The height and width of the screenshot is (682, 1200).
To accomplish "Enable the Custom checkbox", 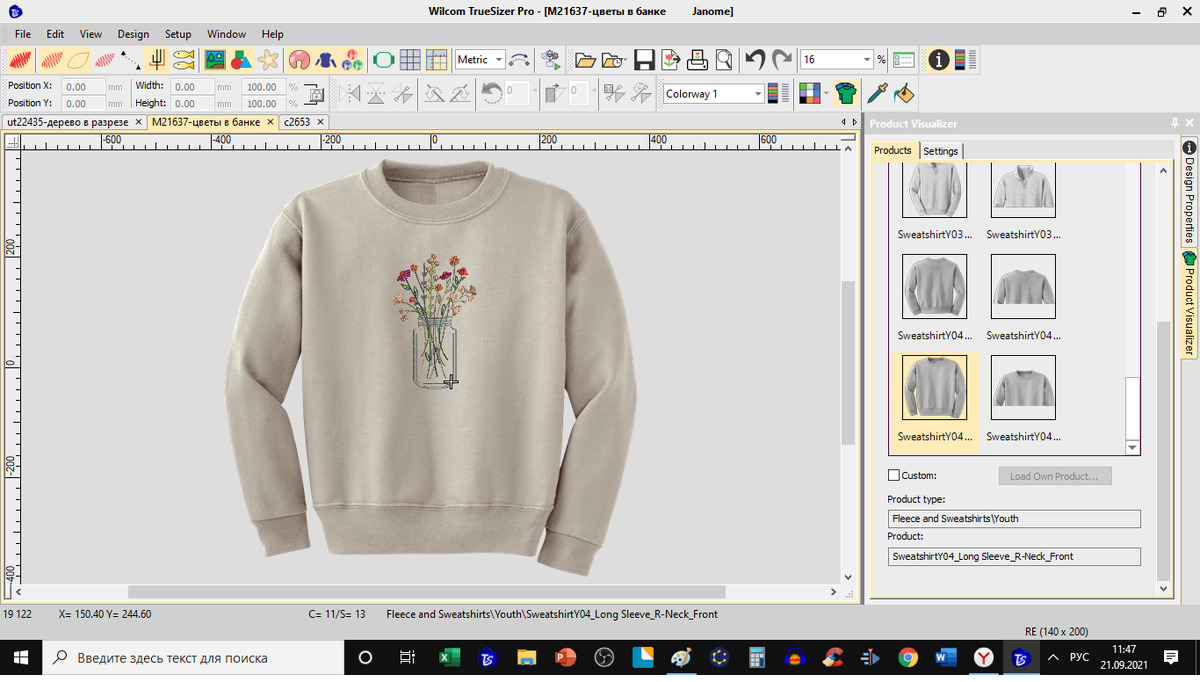I will (x=894, y=476).
